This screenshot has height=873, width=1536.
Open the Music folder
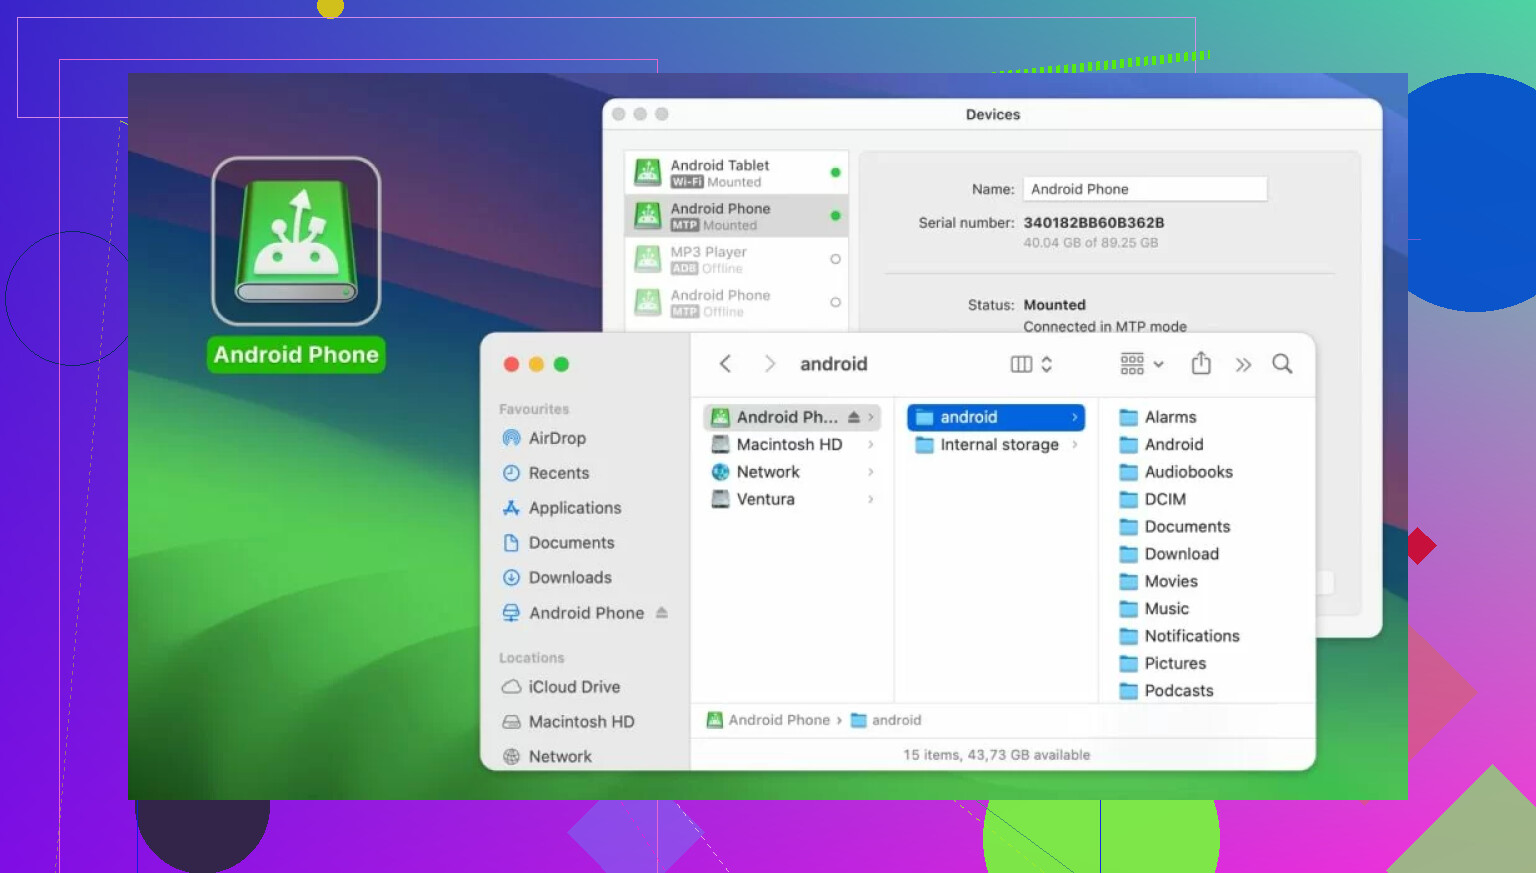(x=1154, y=608)
